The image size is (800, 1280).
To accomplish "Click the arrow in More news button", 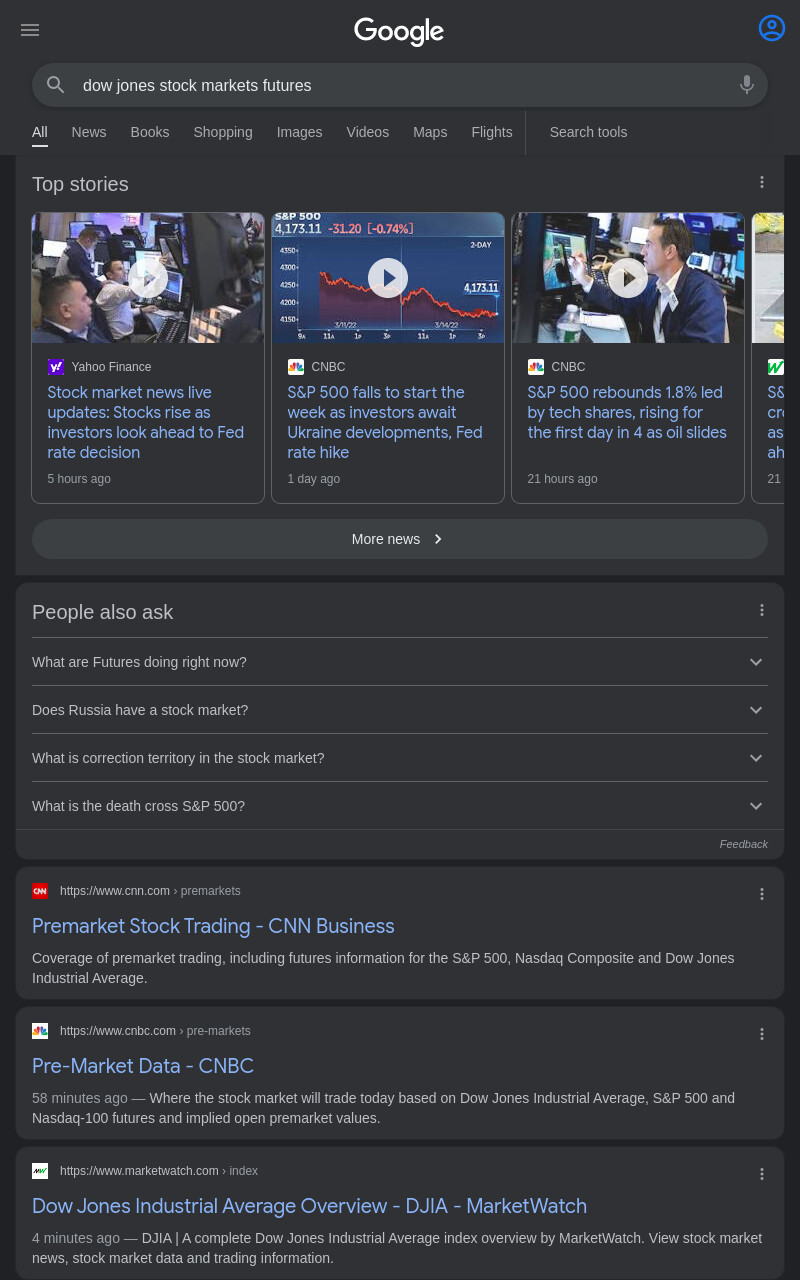I will pos(438,539).
